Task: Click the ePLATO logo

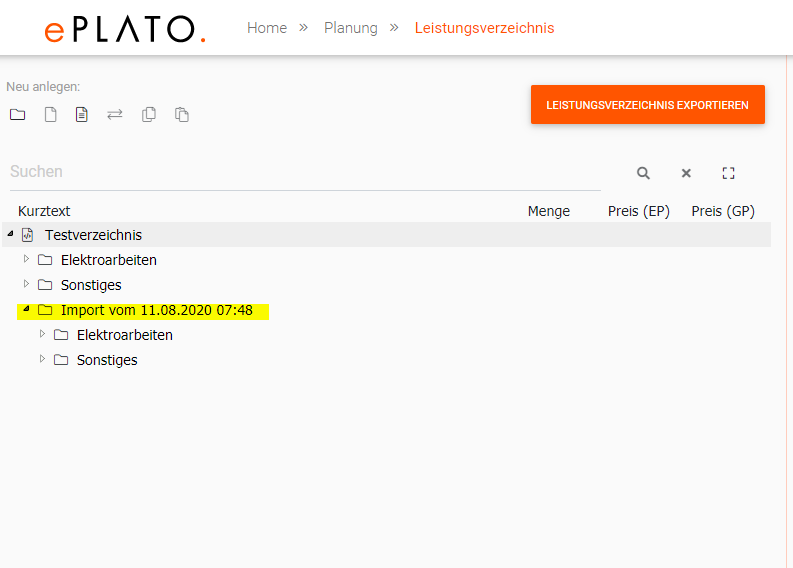Action: tap(125, 29)
